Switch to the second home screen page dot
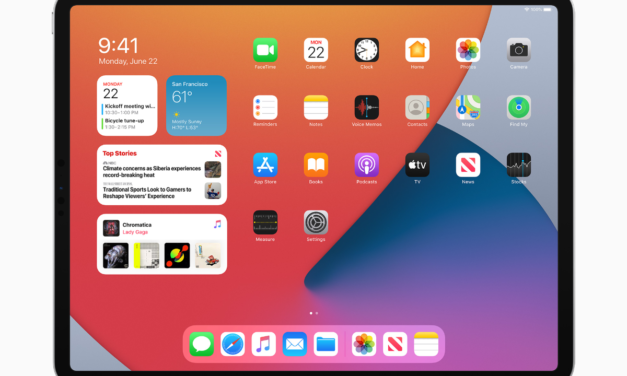Viewport: 627px width, 376px height. pos(317,313)
